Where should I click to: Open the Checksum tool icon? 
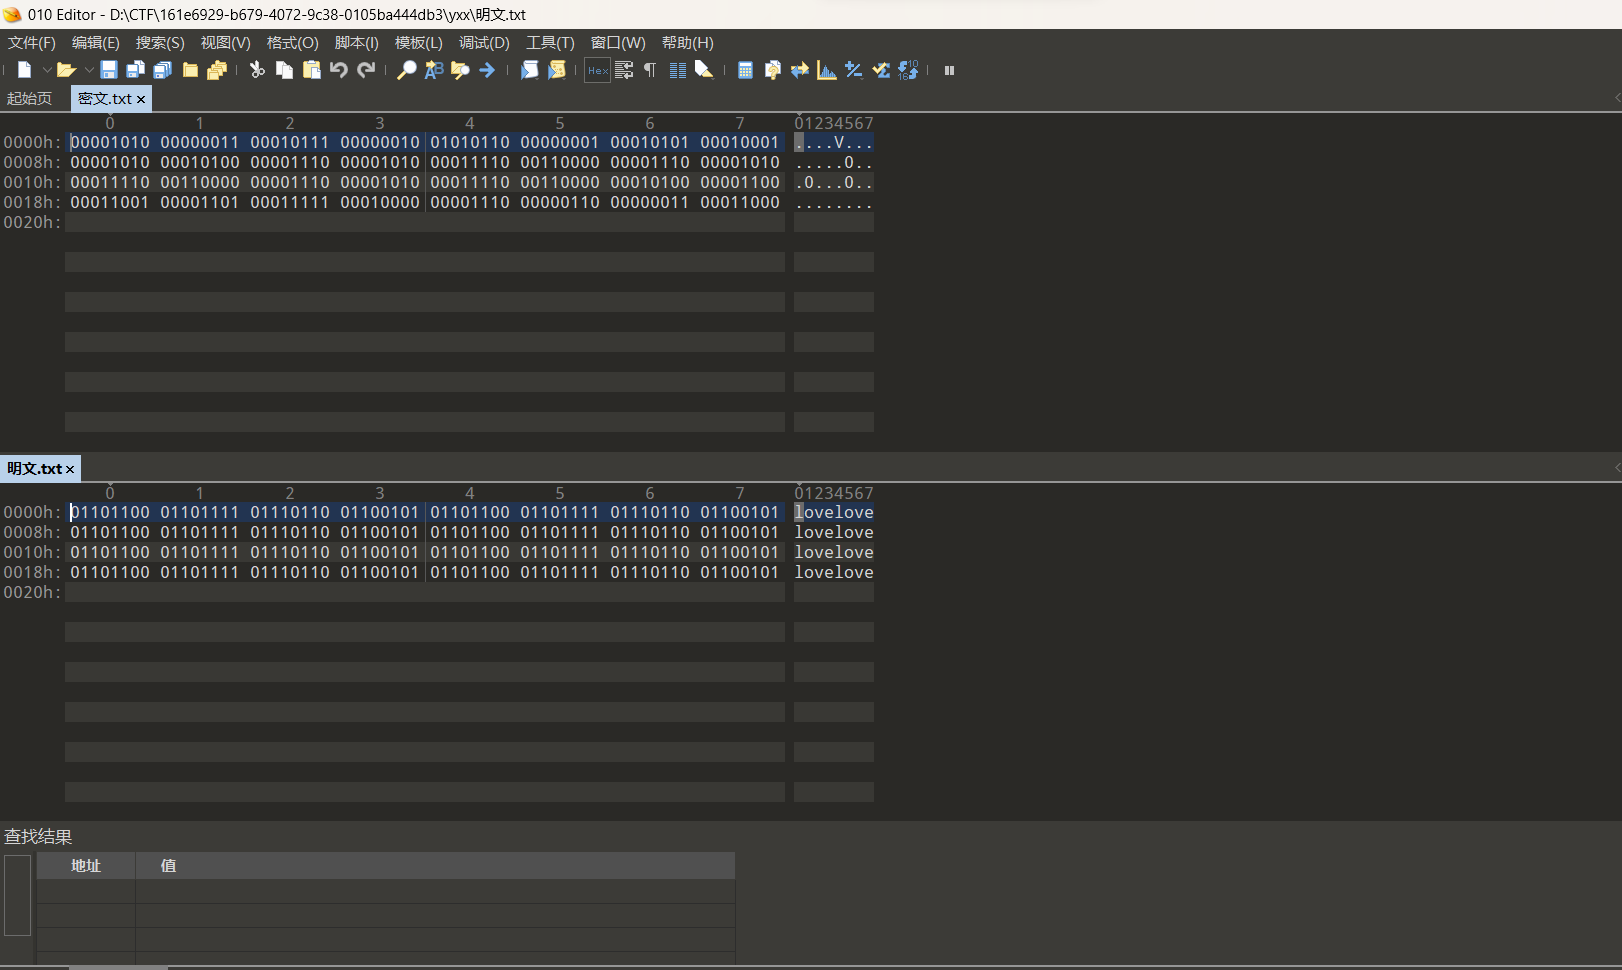click(881, 70)
